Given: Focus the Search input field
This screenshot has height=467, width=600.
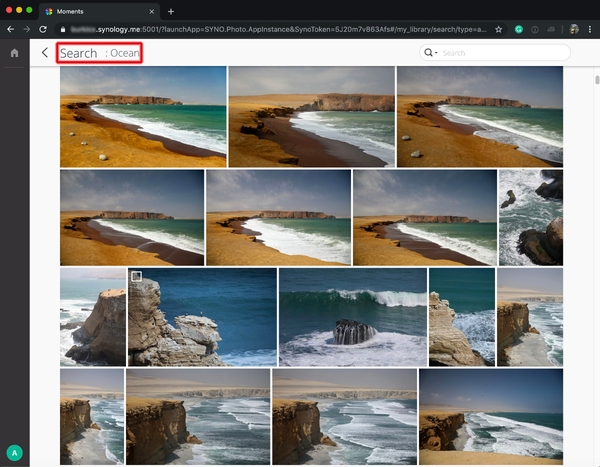Looking at the screenshot, I should point(503,53).
